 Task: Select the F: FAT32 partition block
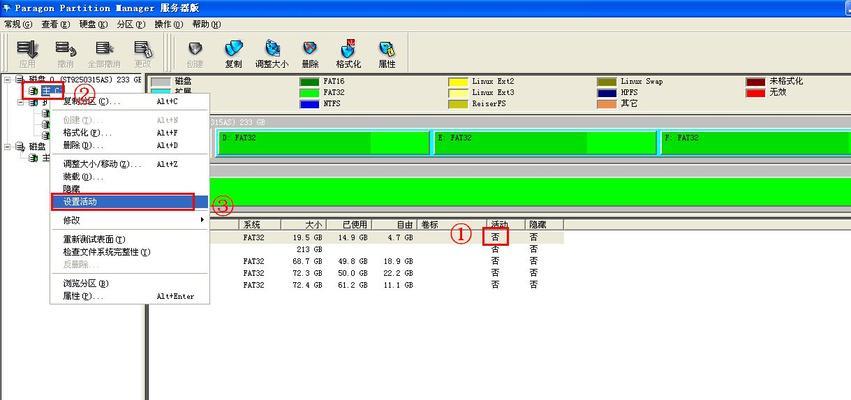click(x=755, y=142)
